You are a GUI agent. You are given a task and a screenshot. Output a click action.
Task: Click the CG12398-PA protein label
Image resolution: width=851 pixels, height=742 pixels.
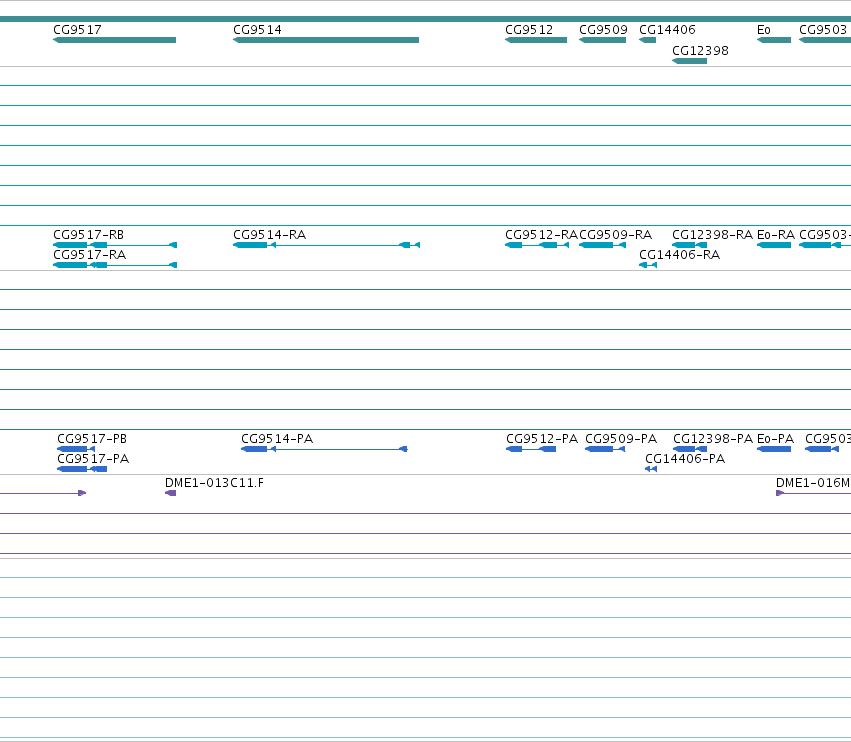coord(713,439)
